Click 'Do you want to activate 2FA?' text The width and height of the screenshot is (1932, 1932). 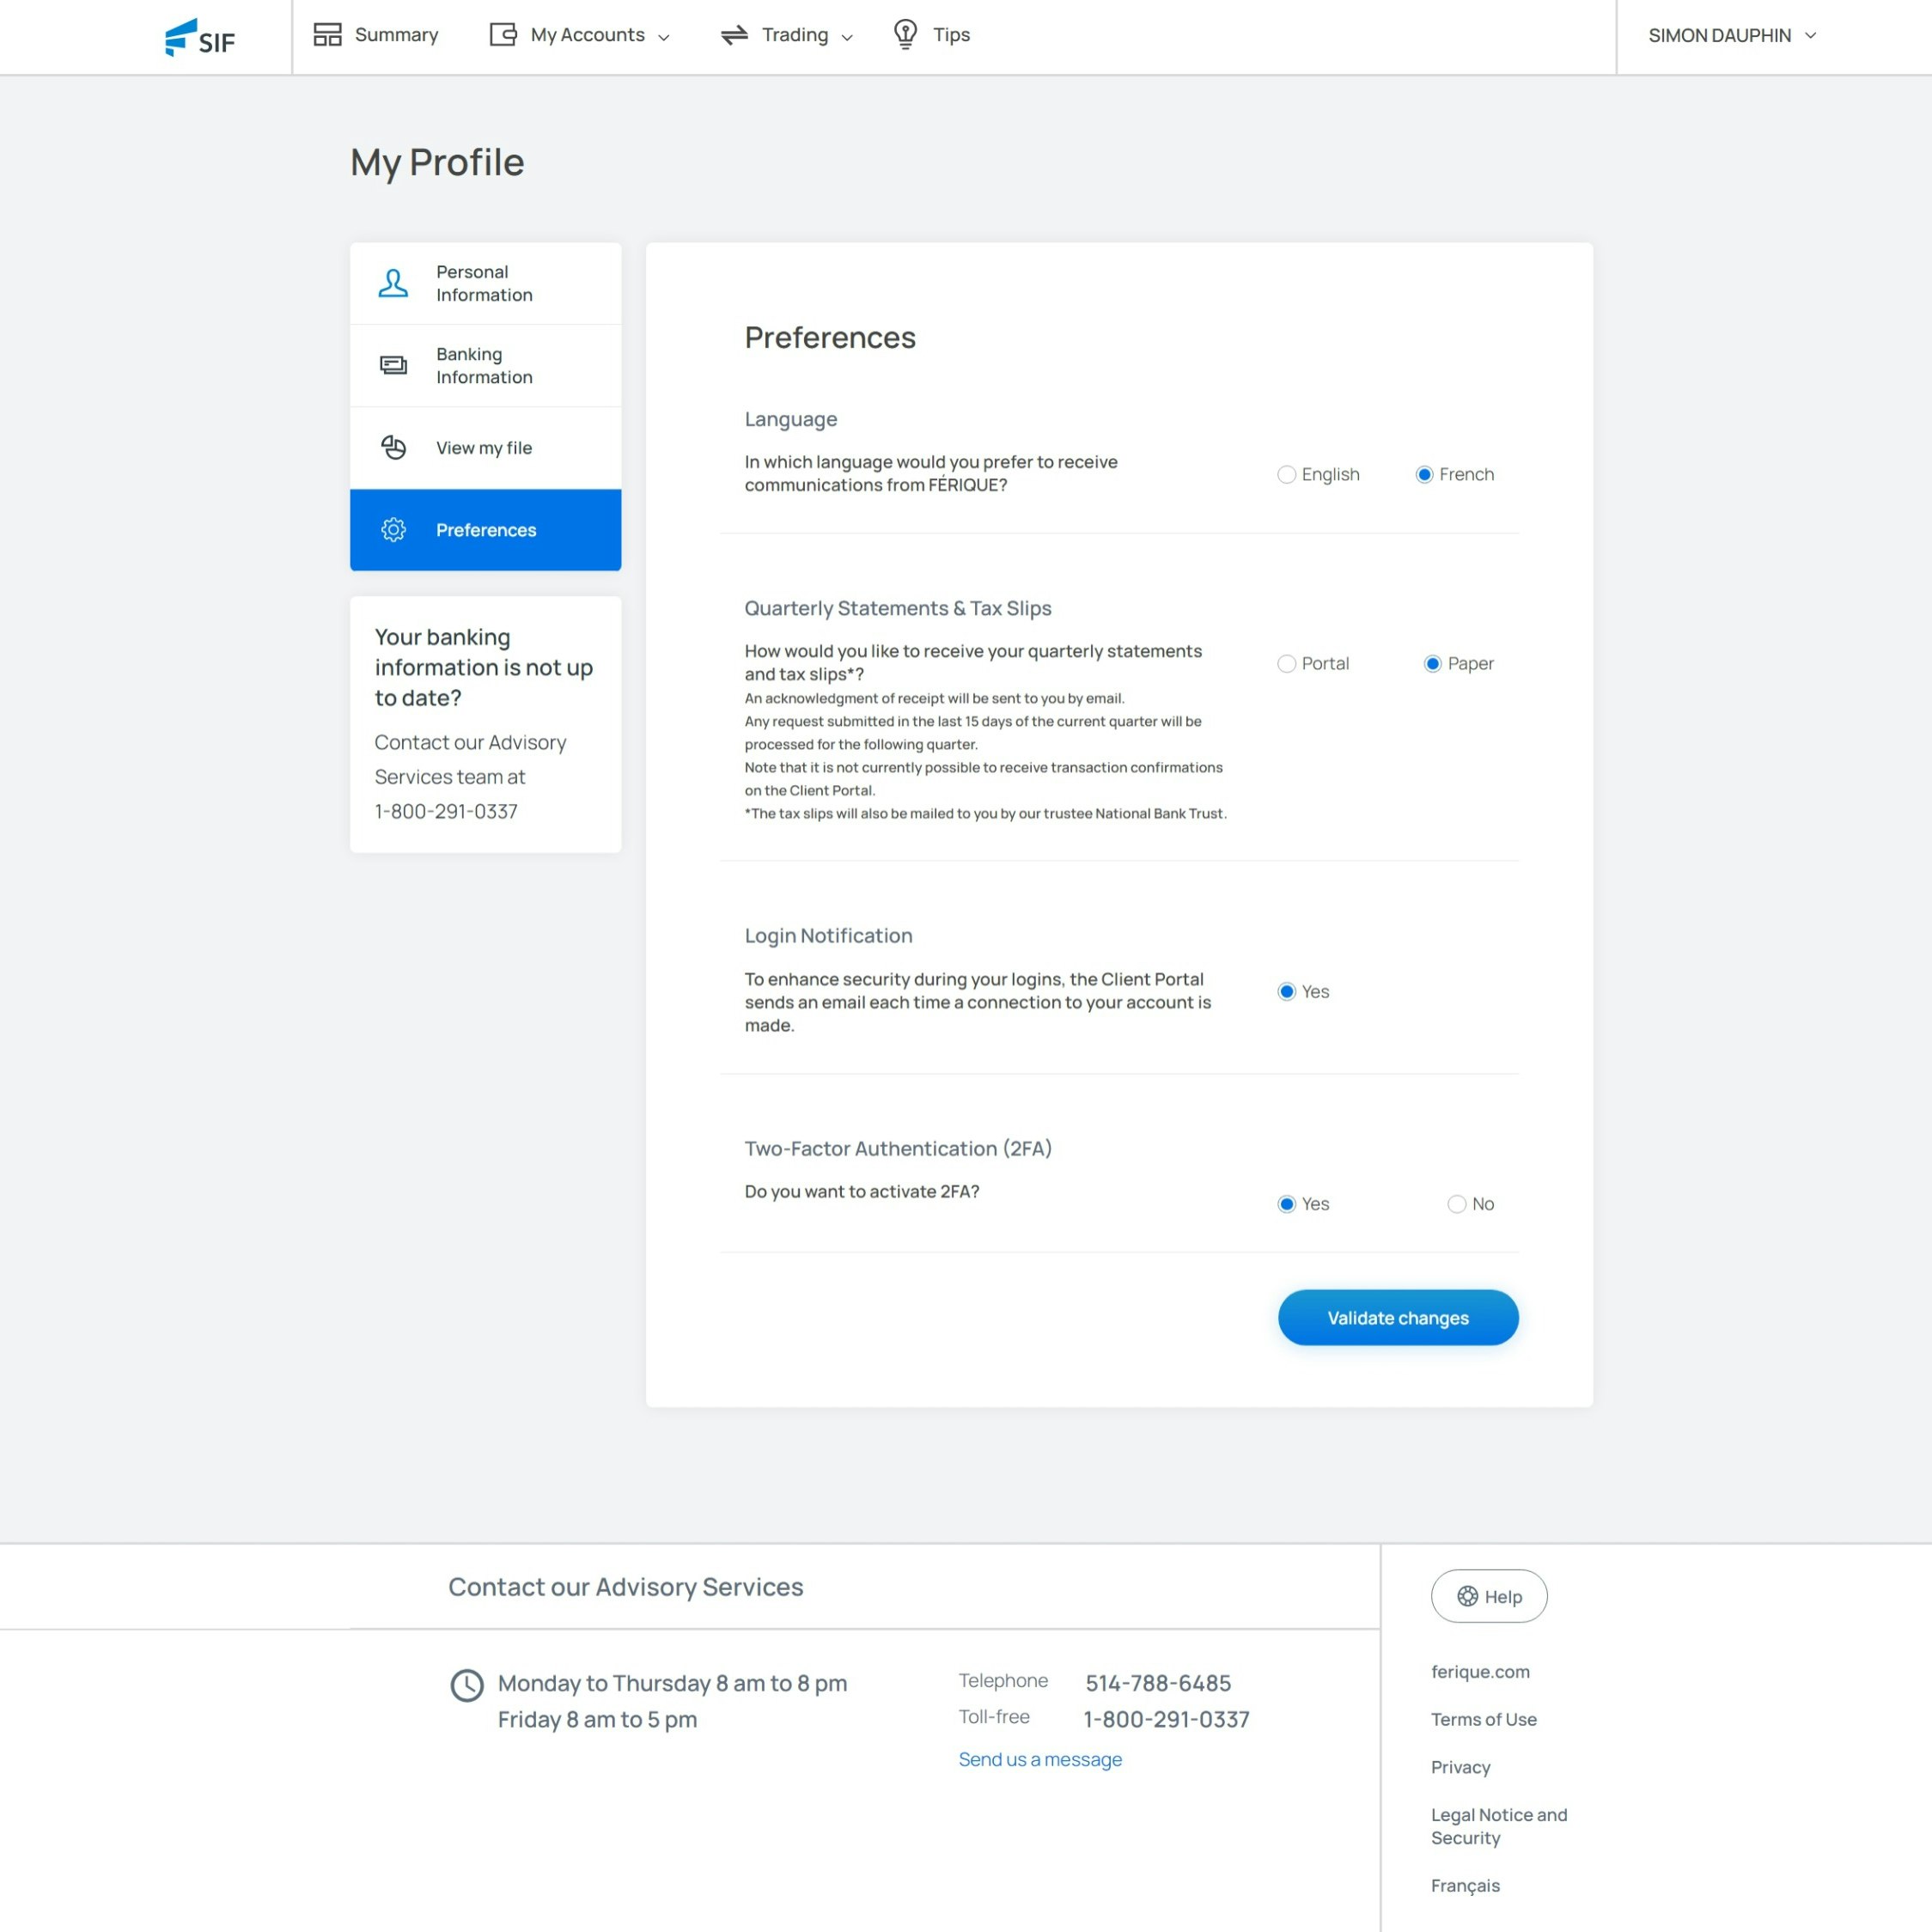coord(861,1191)
